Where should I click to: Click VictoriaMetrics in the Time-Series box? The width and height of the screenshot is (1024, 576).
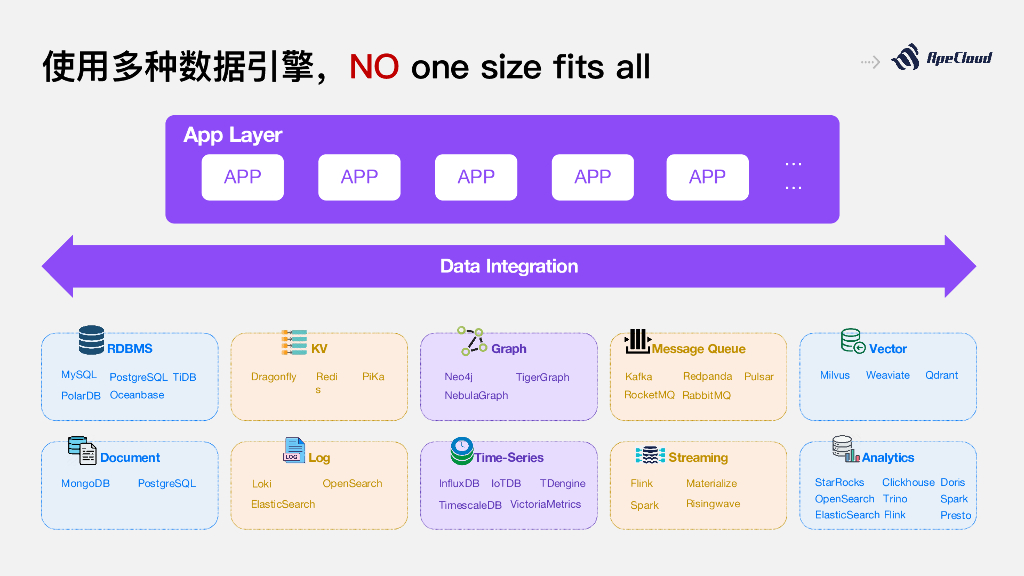click(x=545, y=504)
